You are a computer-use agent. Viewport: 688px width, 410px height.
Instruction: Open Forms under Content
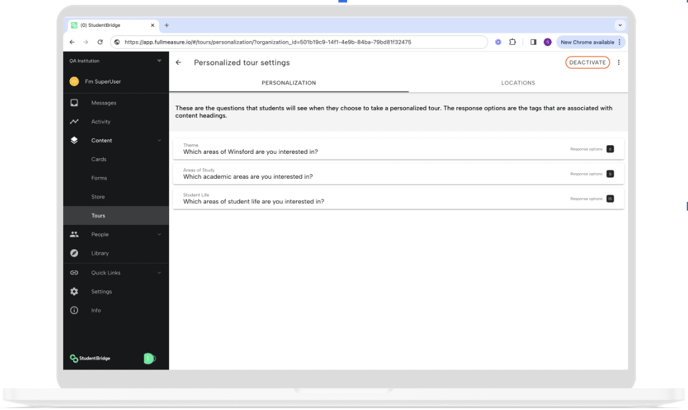coord(99,178)
